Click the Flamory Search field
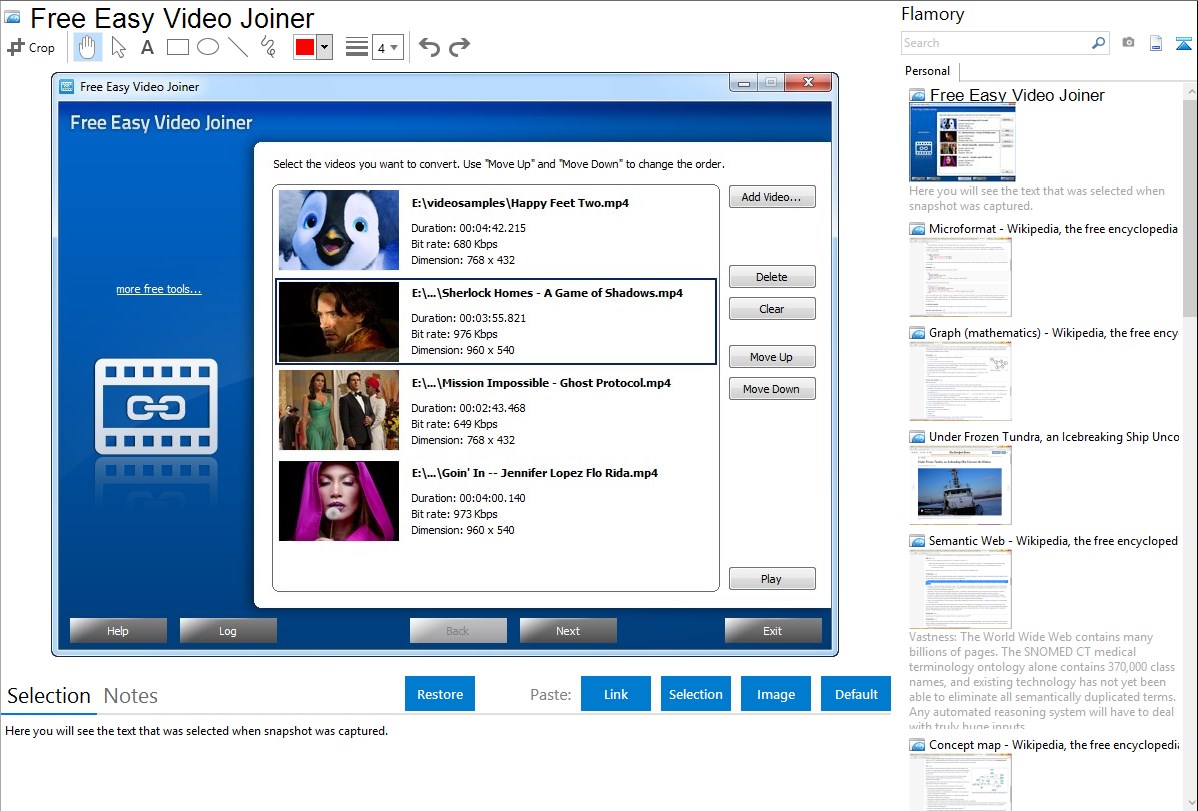This screenshot has width=1198, height=811. (996, 43)
